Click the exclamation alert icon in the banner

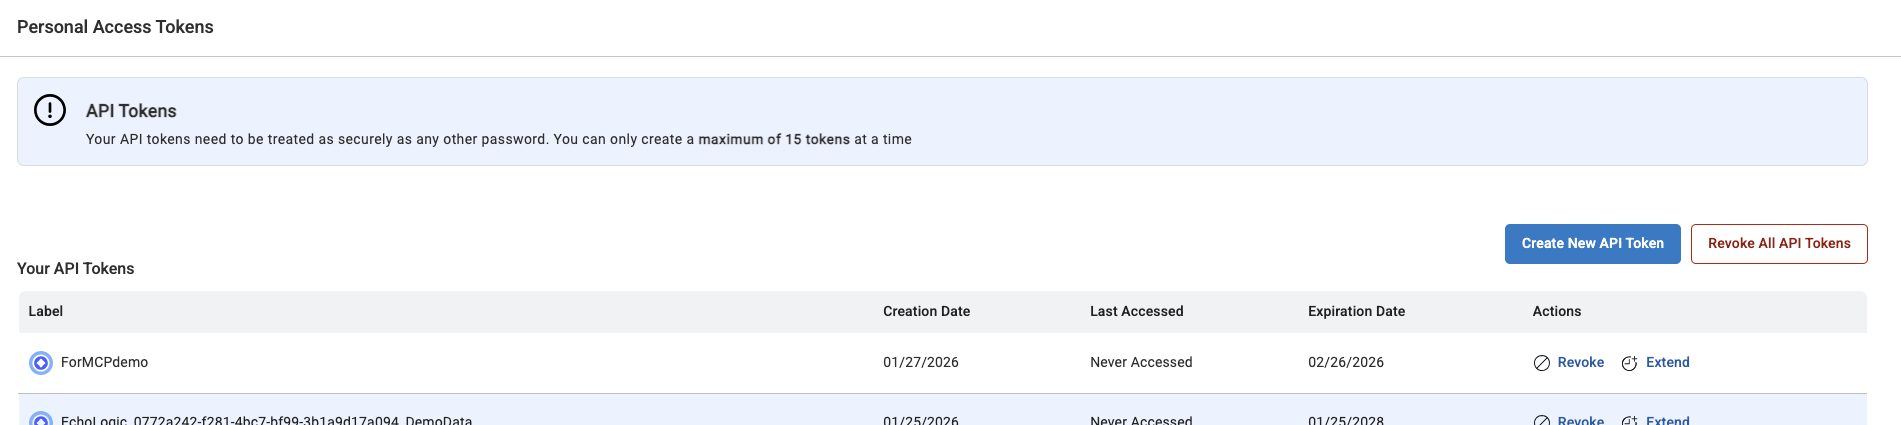point(50,110)
